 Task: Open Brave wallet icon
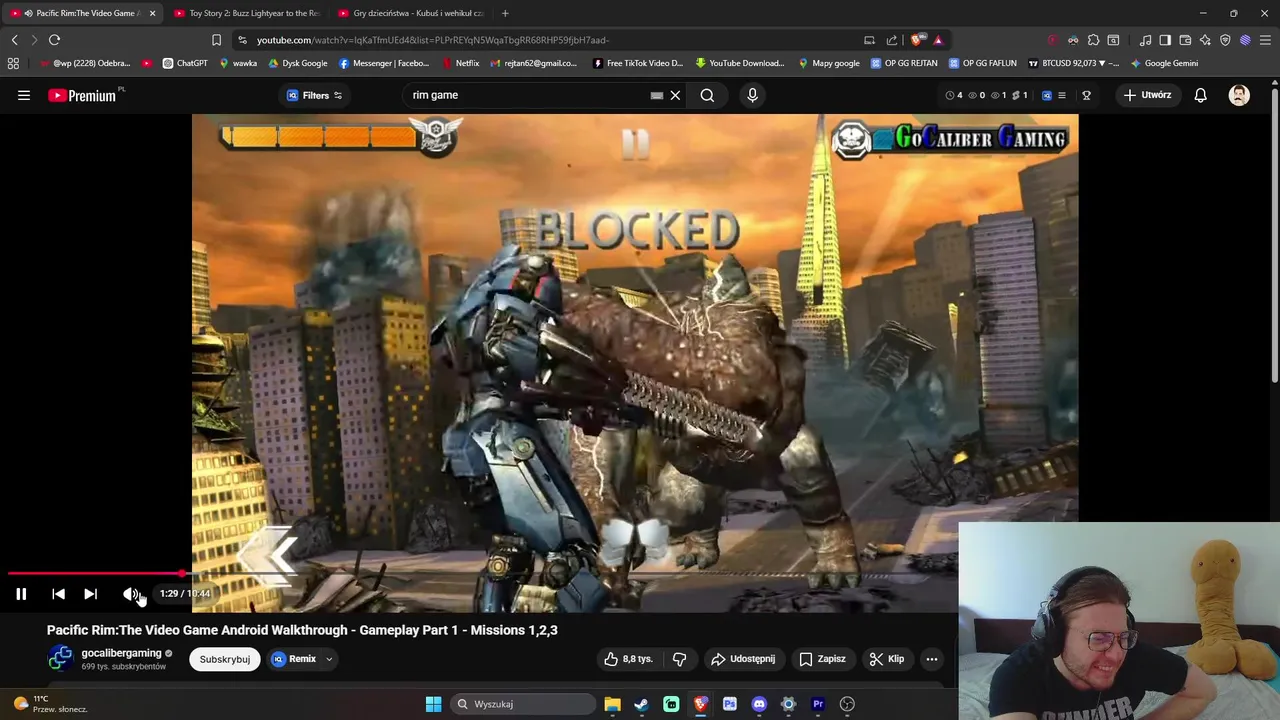click(1185, 40)
